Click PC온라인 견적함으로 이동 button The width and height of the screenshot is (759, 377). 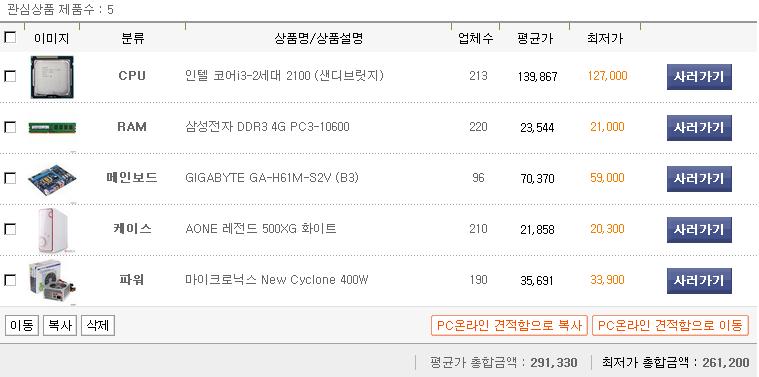click(x=670, y=325)
